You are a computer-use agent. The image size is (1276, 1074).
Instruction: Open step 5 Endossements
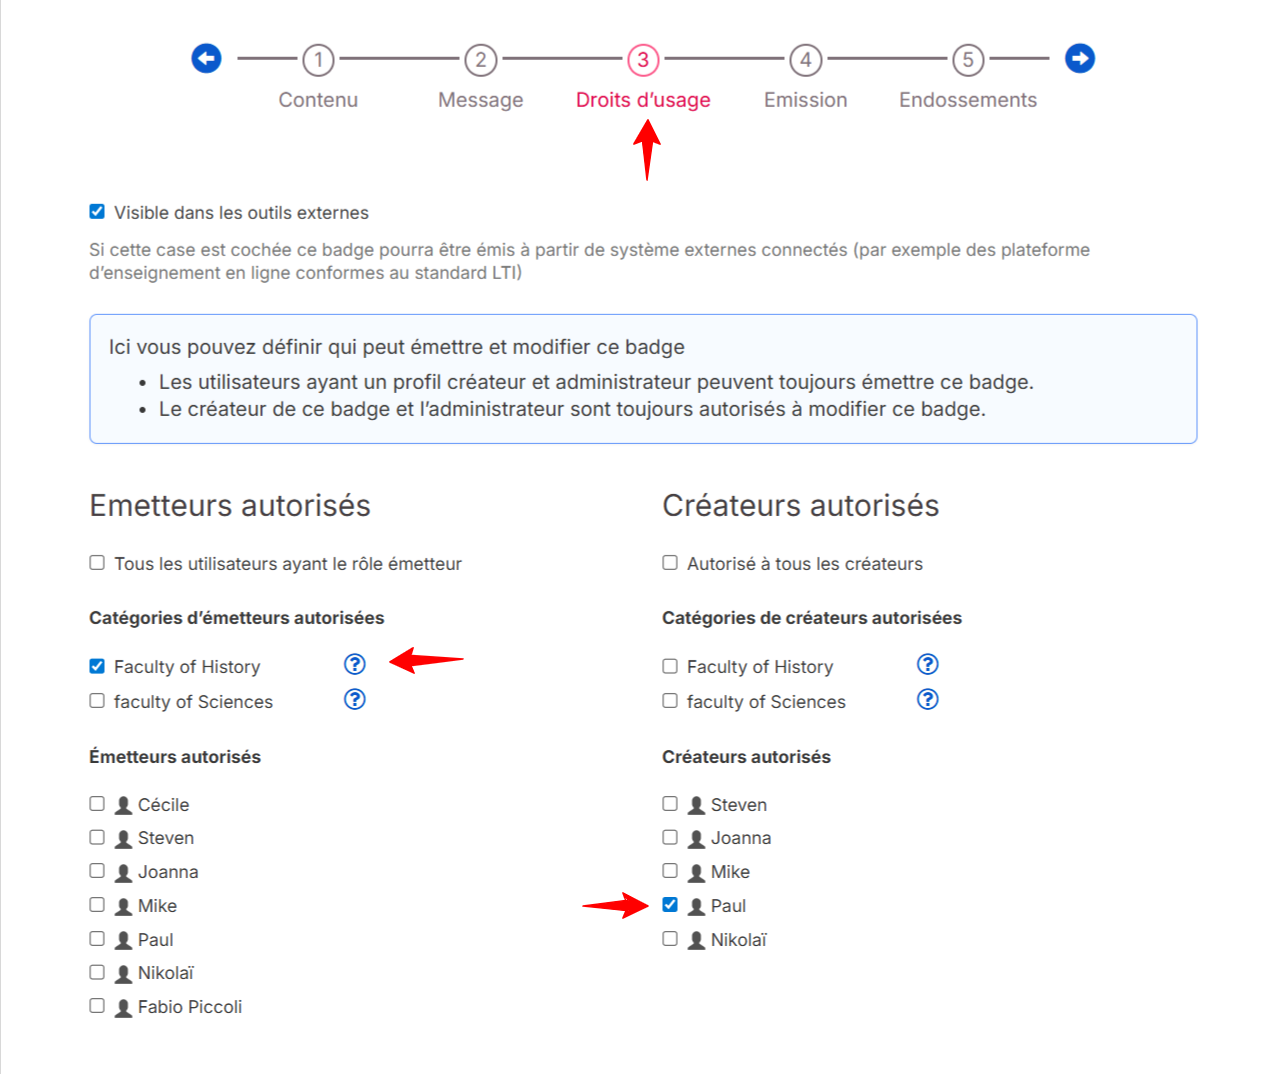pyautogui.click(x=968, y=60)
